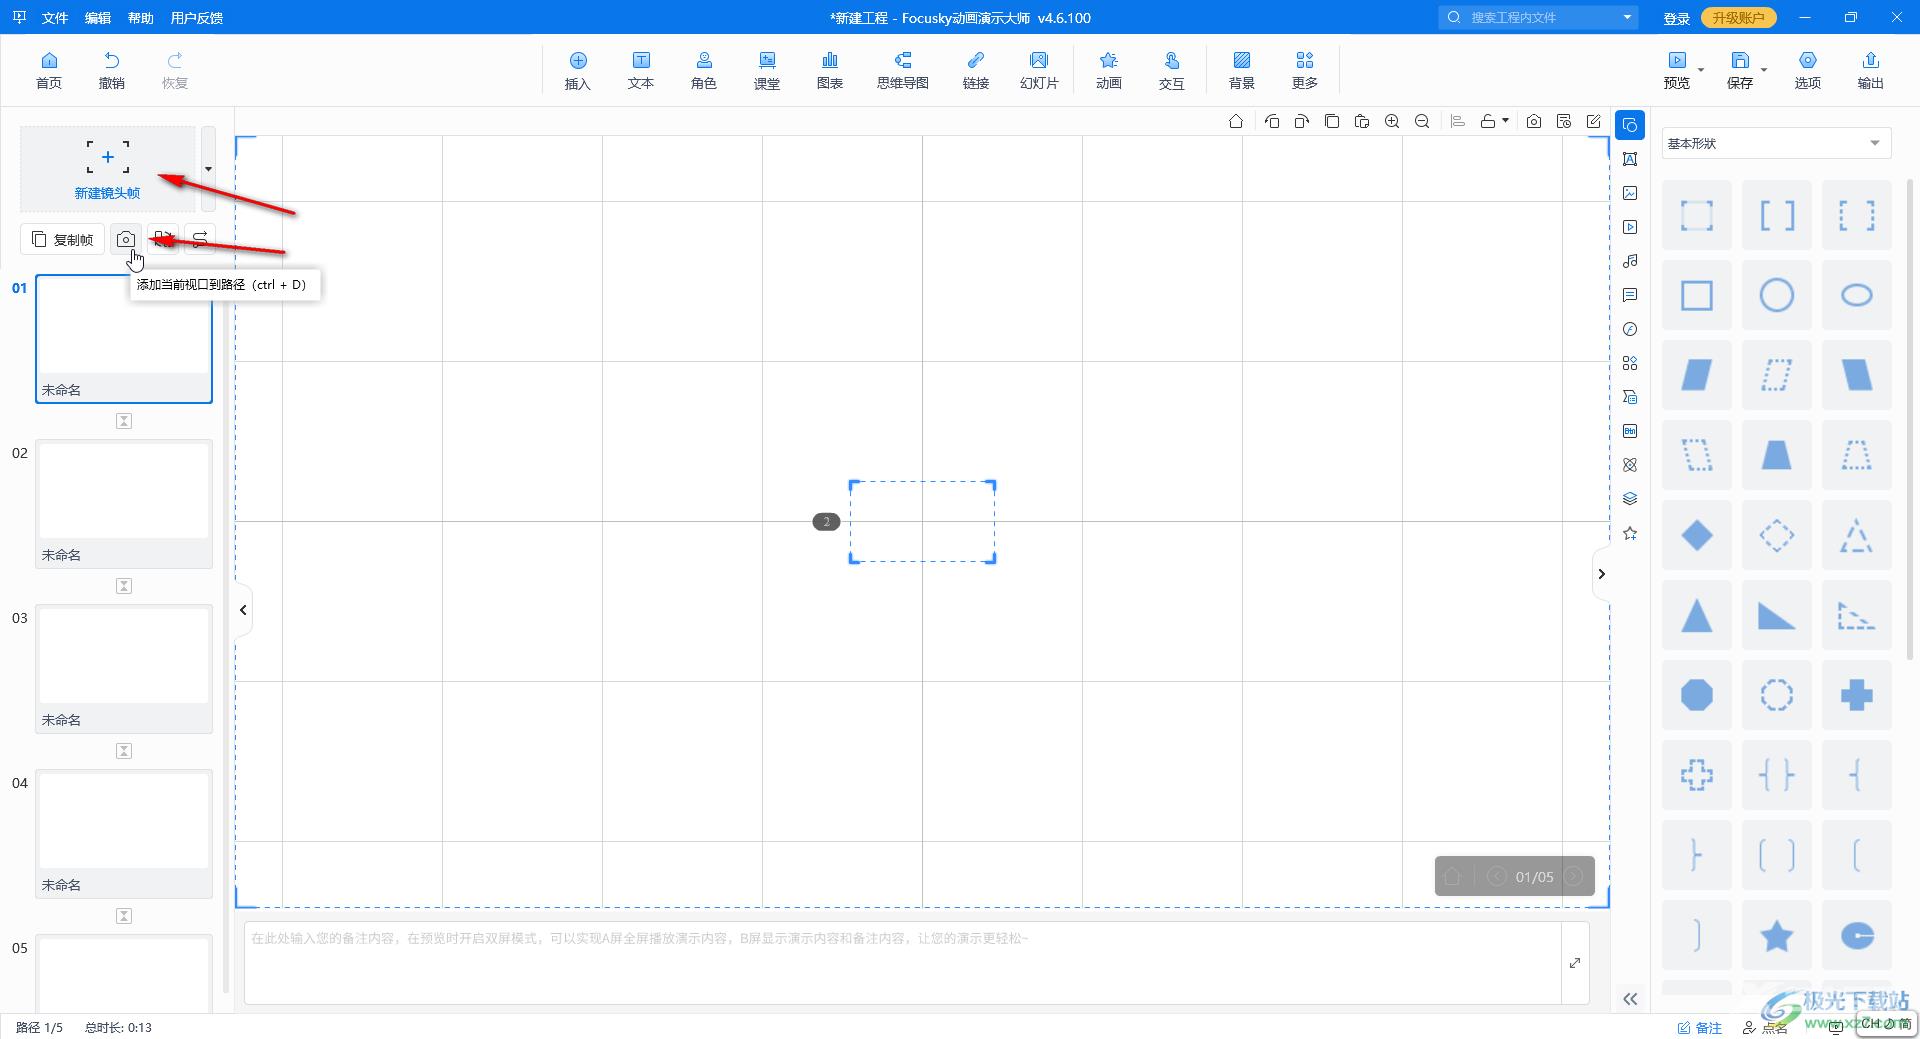The height and width of the screenshot is (1039, 1920).
Task: Click the 搜索工程内文件 search field
Action: (x=1537, y=17)
